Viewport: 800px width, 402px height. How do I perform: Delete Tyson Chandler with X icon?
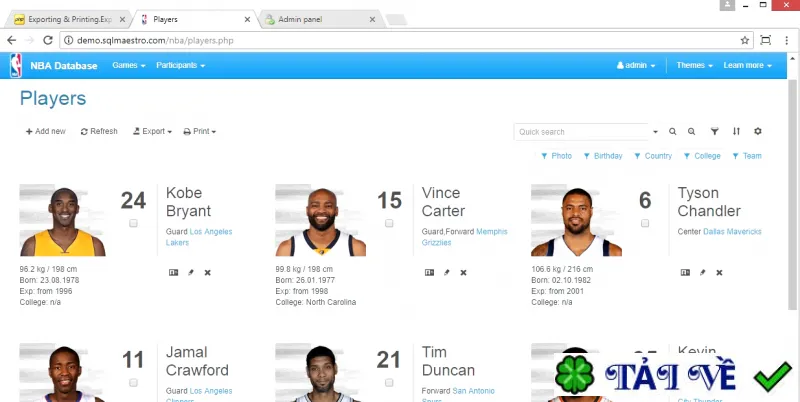coord(719,272)
